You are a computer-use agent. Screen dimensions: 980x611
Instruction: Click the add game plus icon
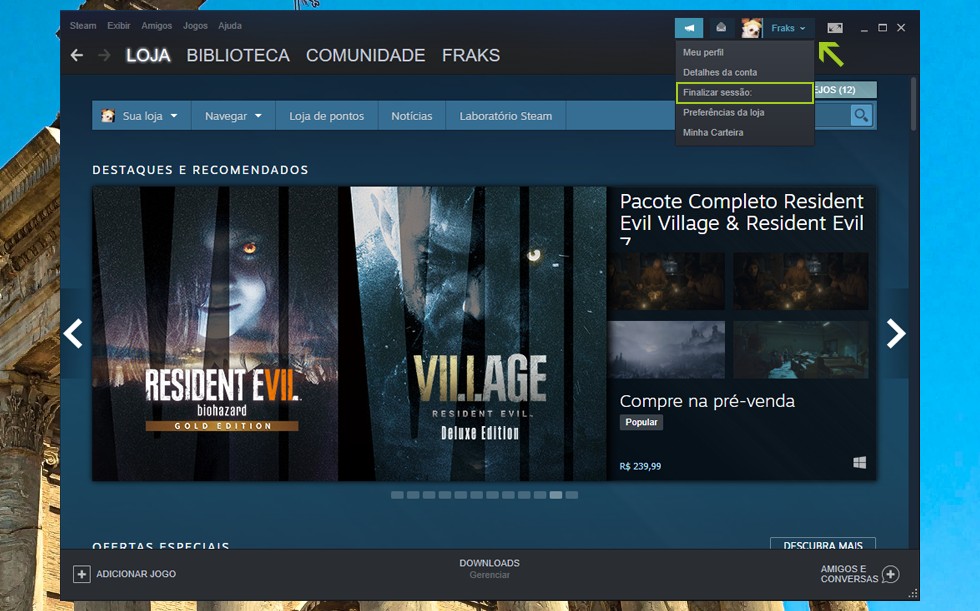[x=82, y=574]
